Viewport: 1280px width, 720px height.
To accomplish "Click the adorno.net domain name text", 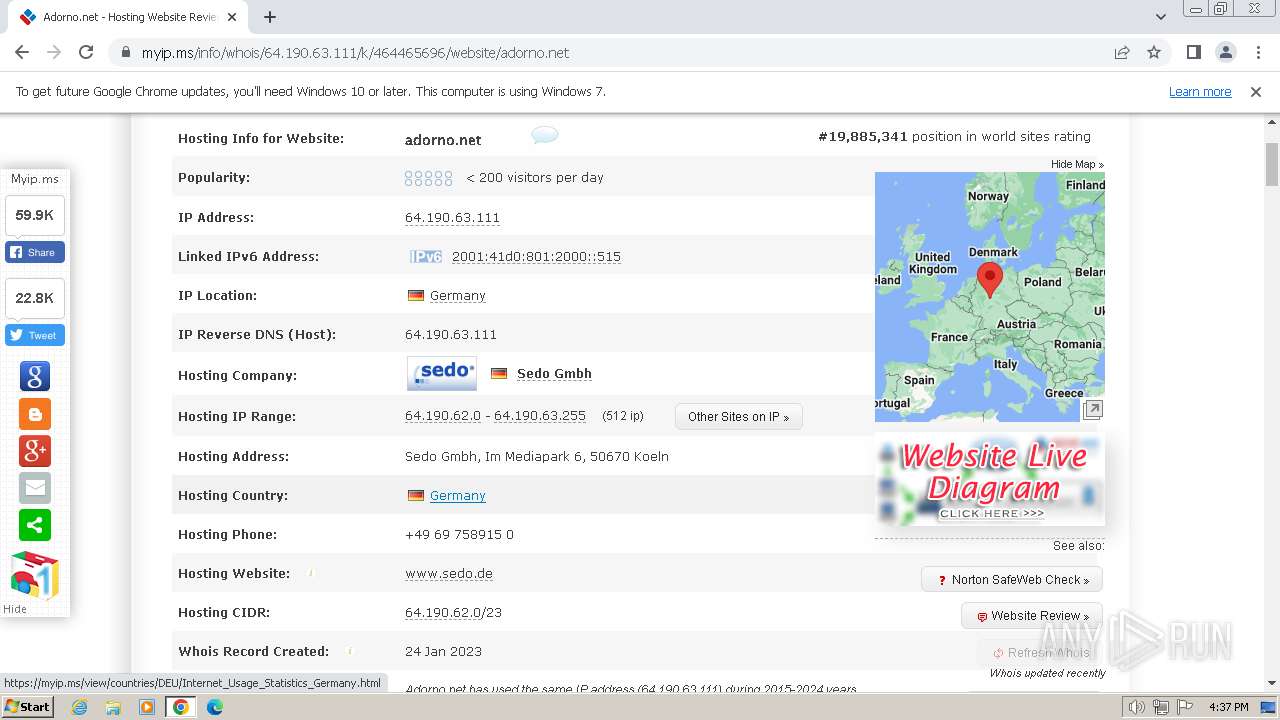I will 443,140.
